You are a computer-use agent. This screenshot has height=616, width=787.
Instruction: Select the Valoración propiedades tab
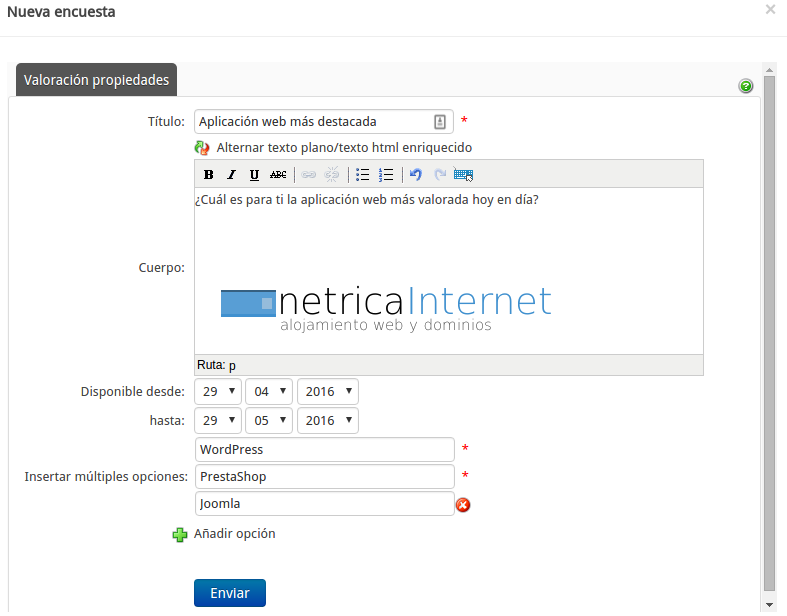[x=96, y=80]
